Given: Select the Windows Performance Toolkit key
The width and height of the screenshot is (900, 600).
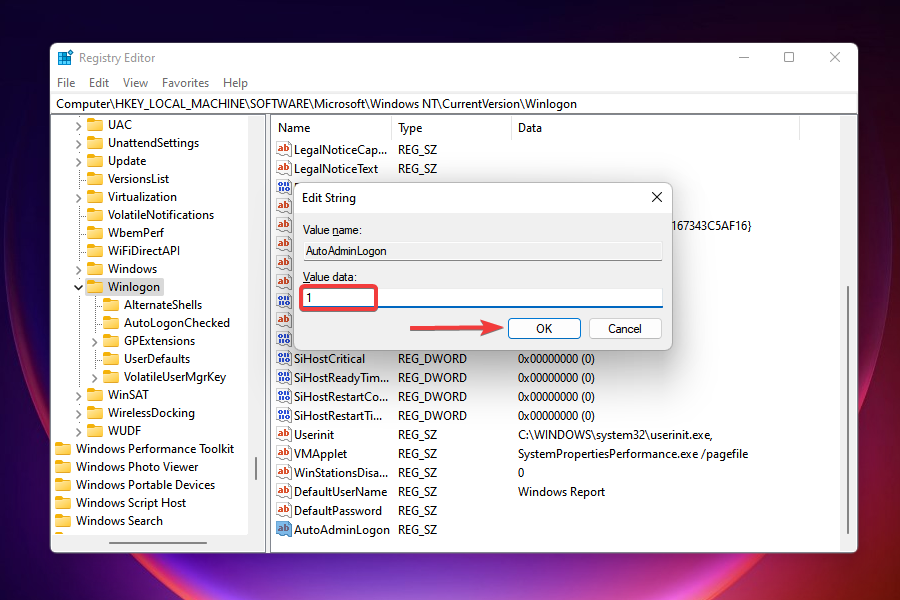Looking at the screenshot, I should [x=155, y=448].
